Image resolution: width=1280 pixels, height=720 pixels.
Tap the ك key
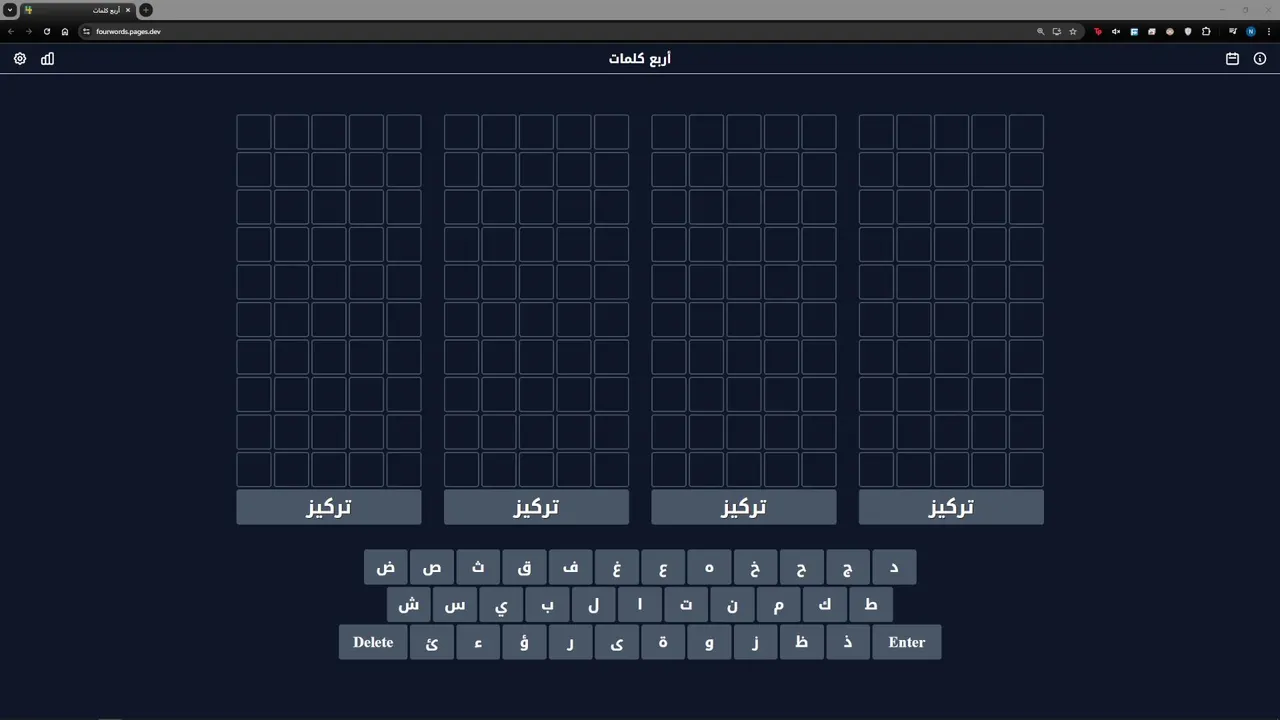tap(825, 605)
